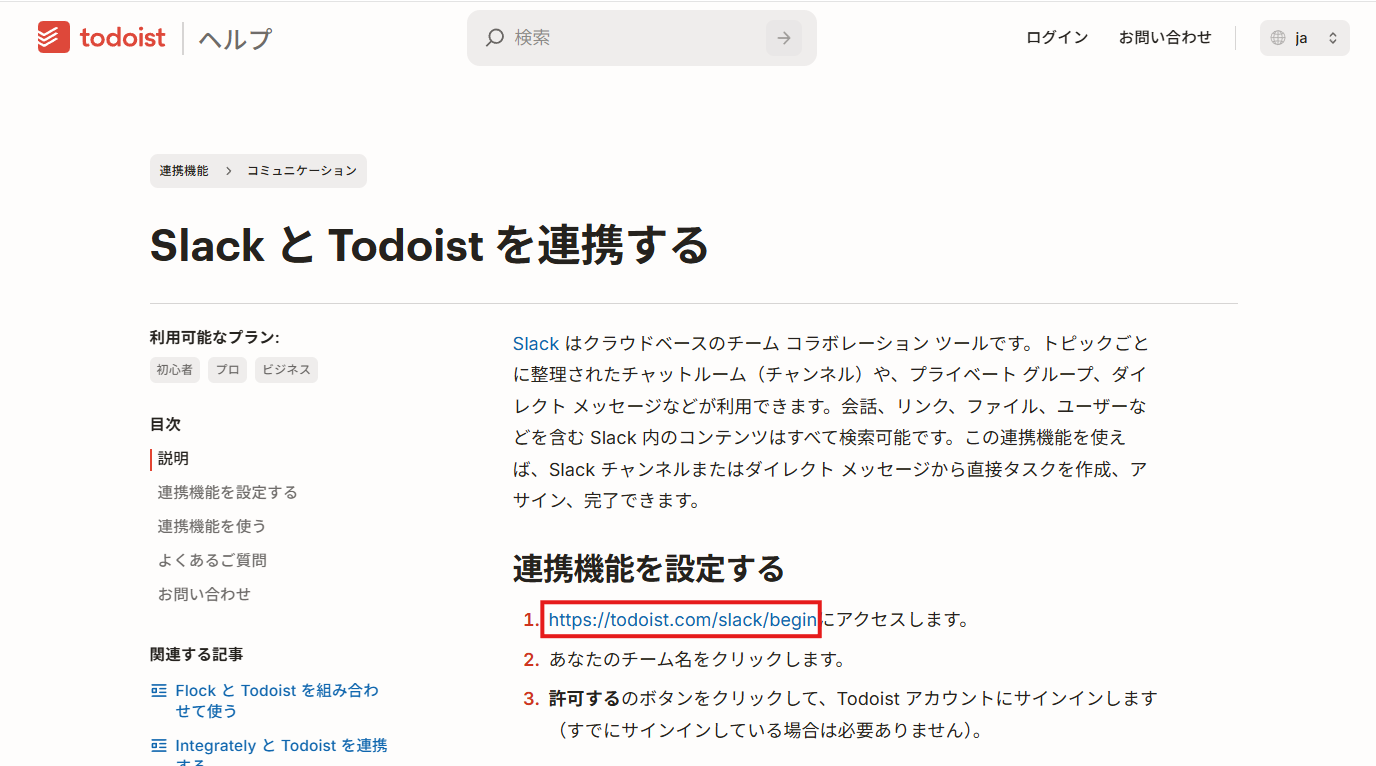1376x766 pixels.
Task: Jump to 連携機能を設定する in table of contents
Action: (x=227, y=493)
